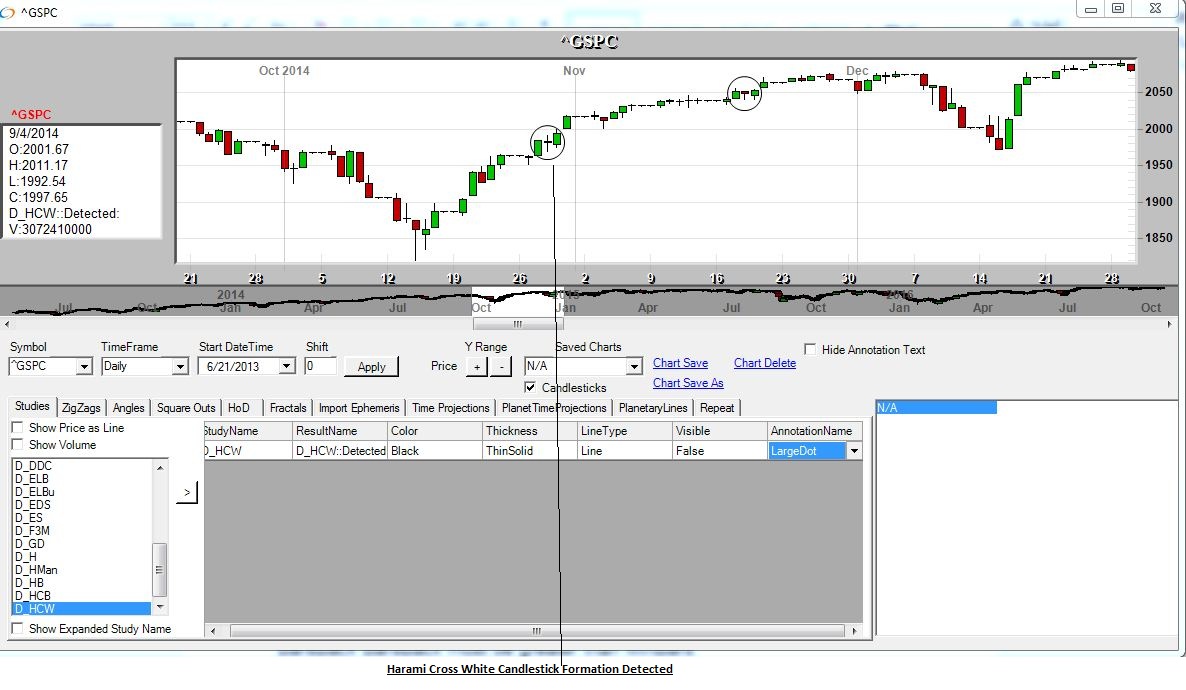Click the study list scroll-down arrow
Viewport: 1186px width, 690px height.
(159, 607)
